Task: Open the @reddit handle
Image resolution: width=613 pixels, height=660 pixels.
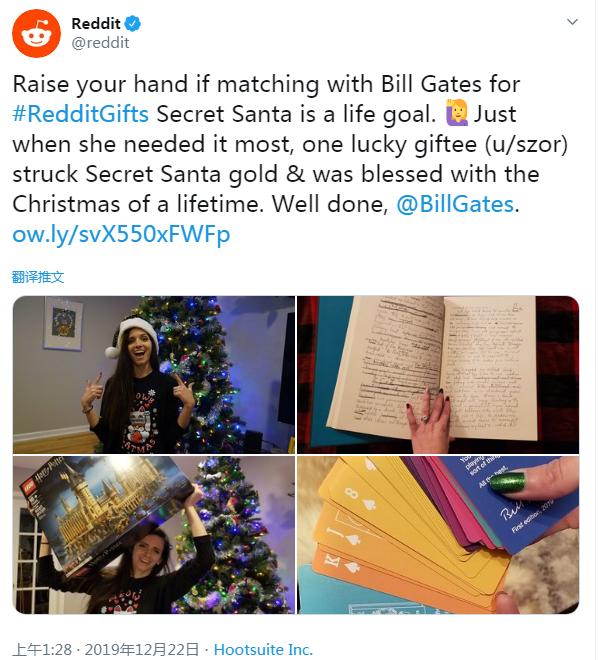Action: 100,43
